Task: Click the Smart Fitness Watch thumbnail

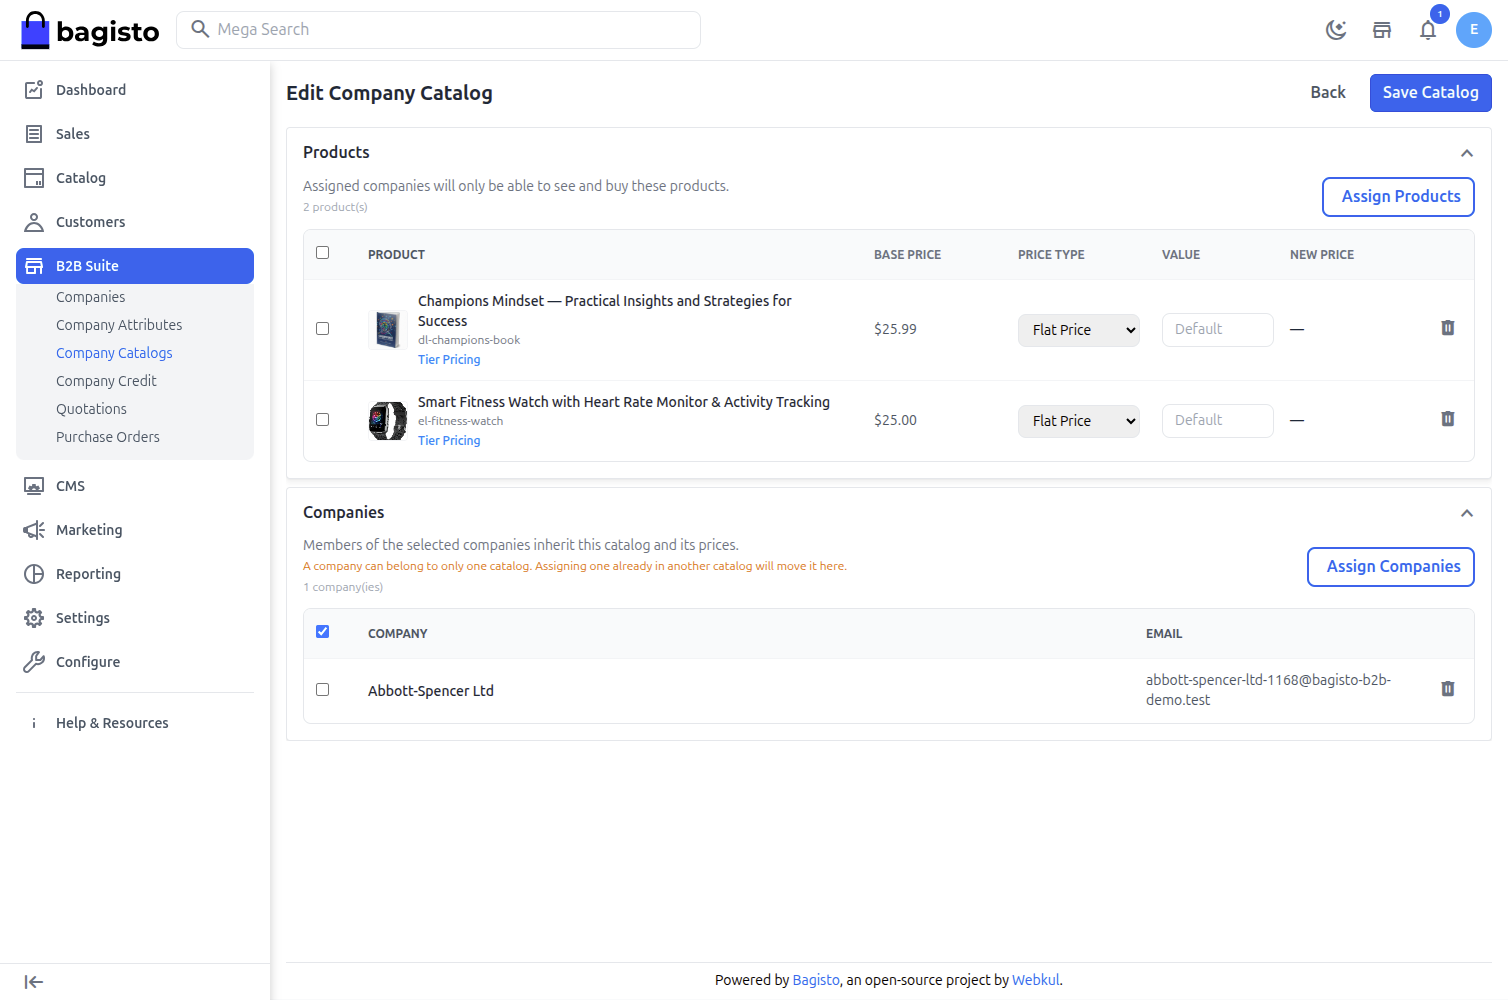Action: (x=387, y=420)
